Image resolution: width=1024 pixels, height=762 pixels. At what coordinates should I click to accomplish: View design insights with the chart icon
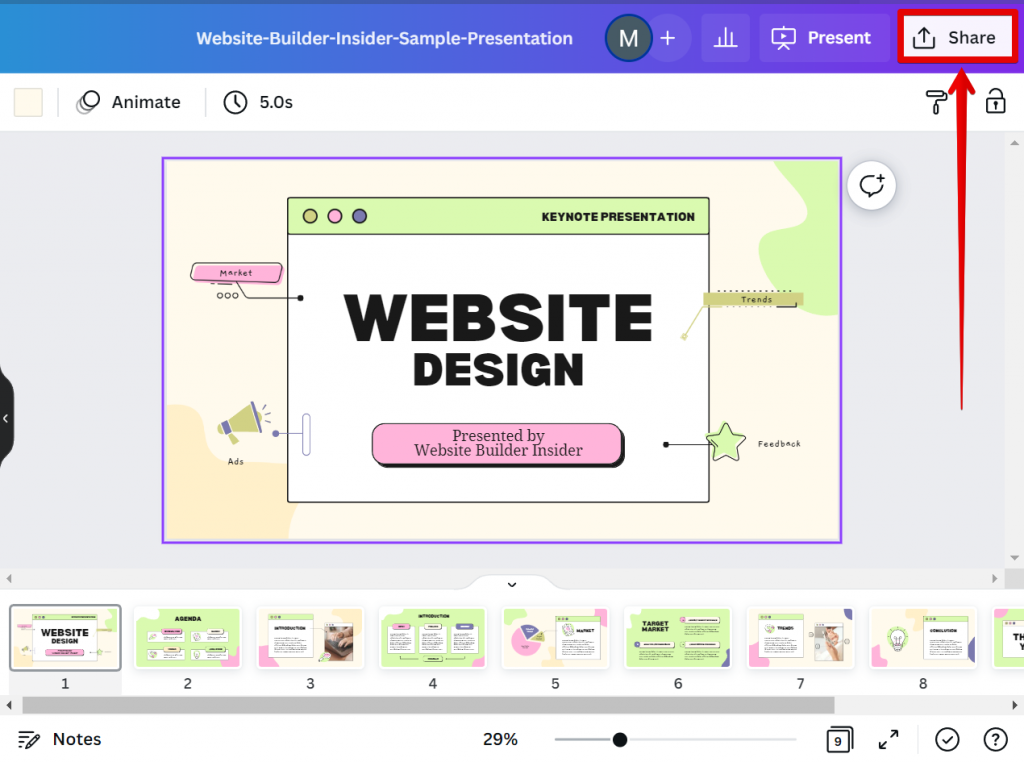(x=724, y=38)
